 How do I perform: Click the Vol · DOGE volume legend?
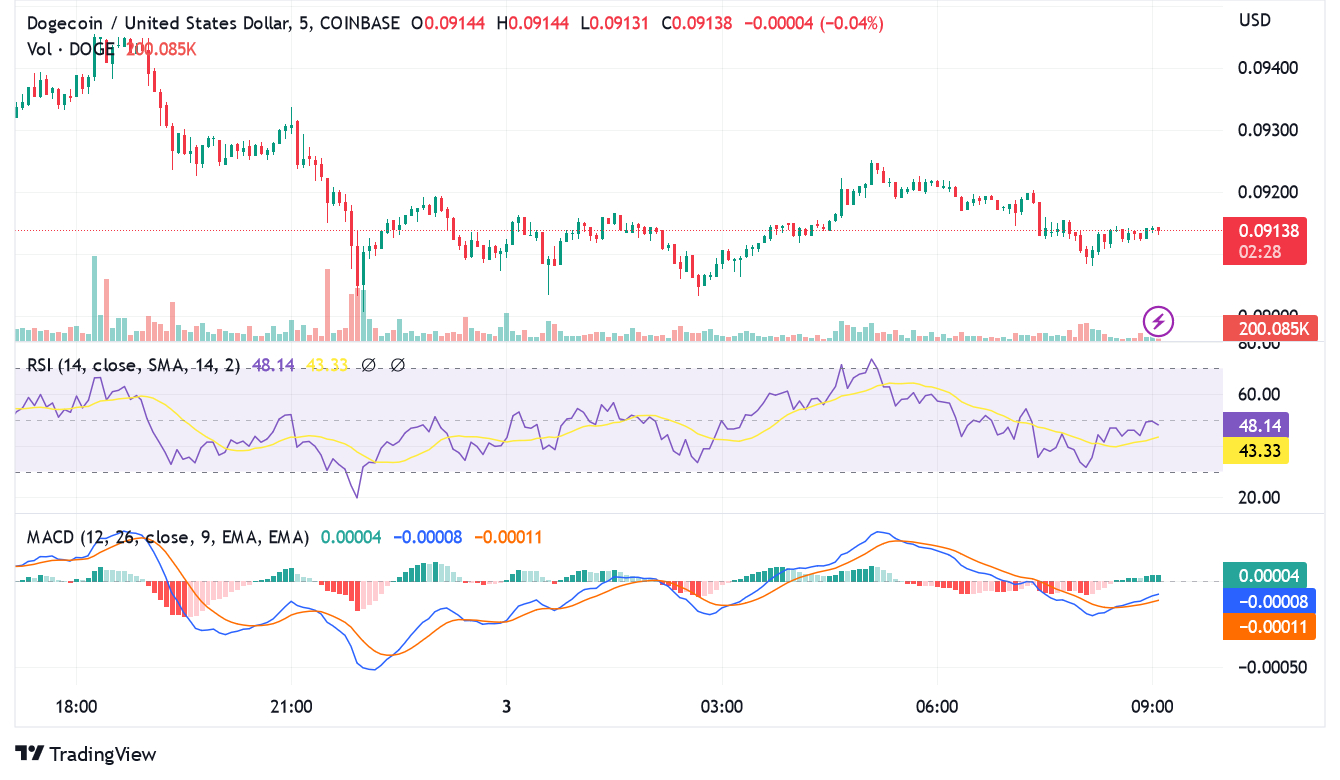click(x=70, y=49)
